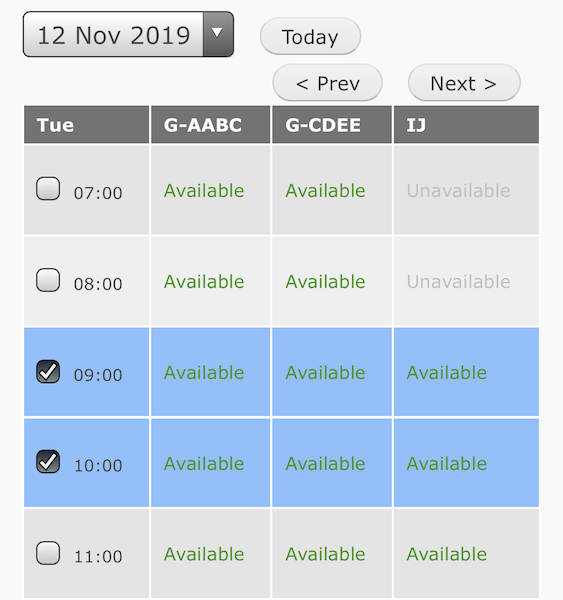563x600 pixels.
Task: Choose Available for IJ at 11:00
Action: (x=447, y=554)
